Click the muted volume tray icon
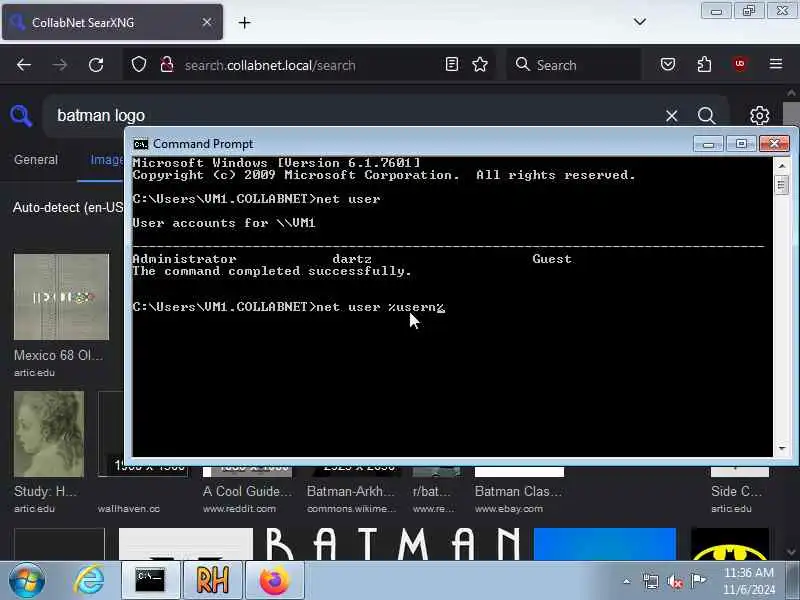This screenshot has width=800, height=600. (674, 581)
